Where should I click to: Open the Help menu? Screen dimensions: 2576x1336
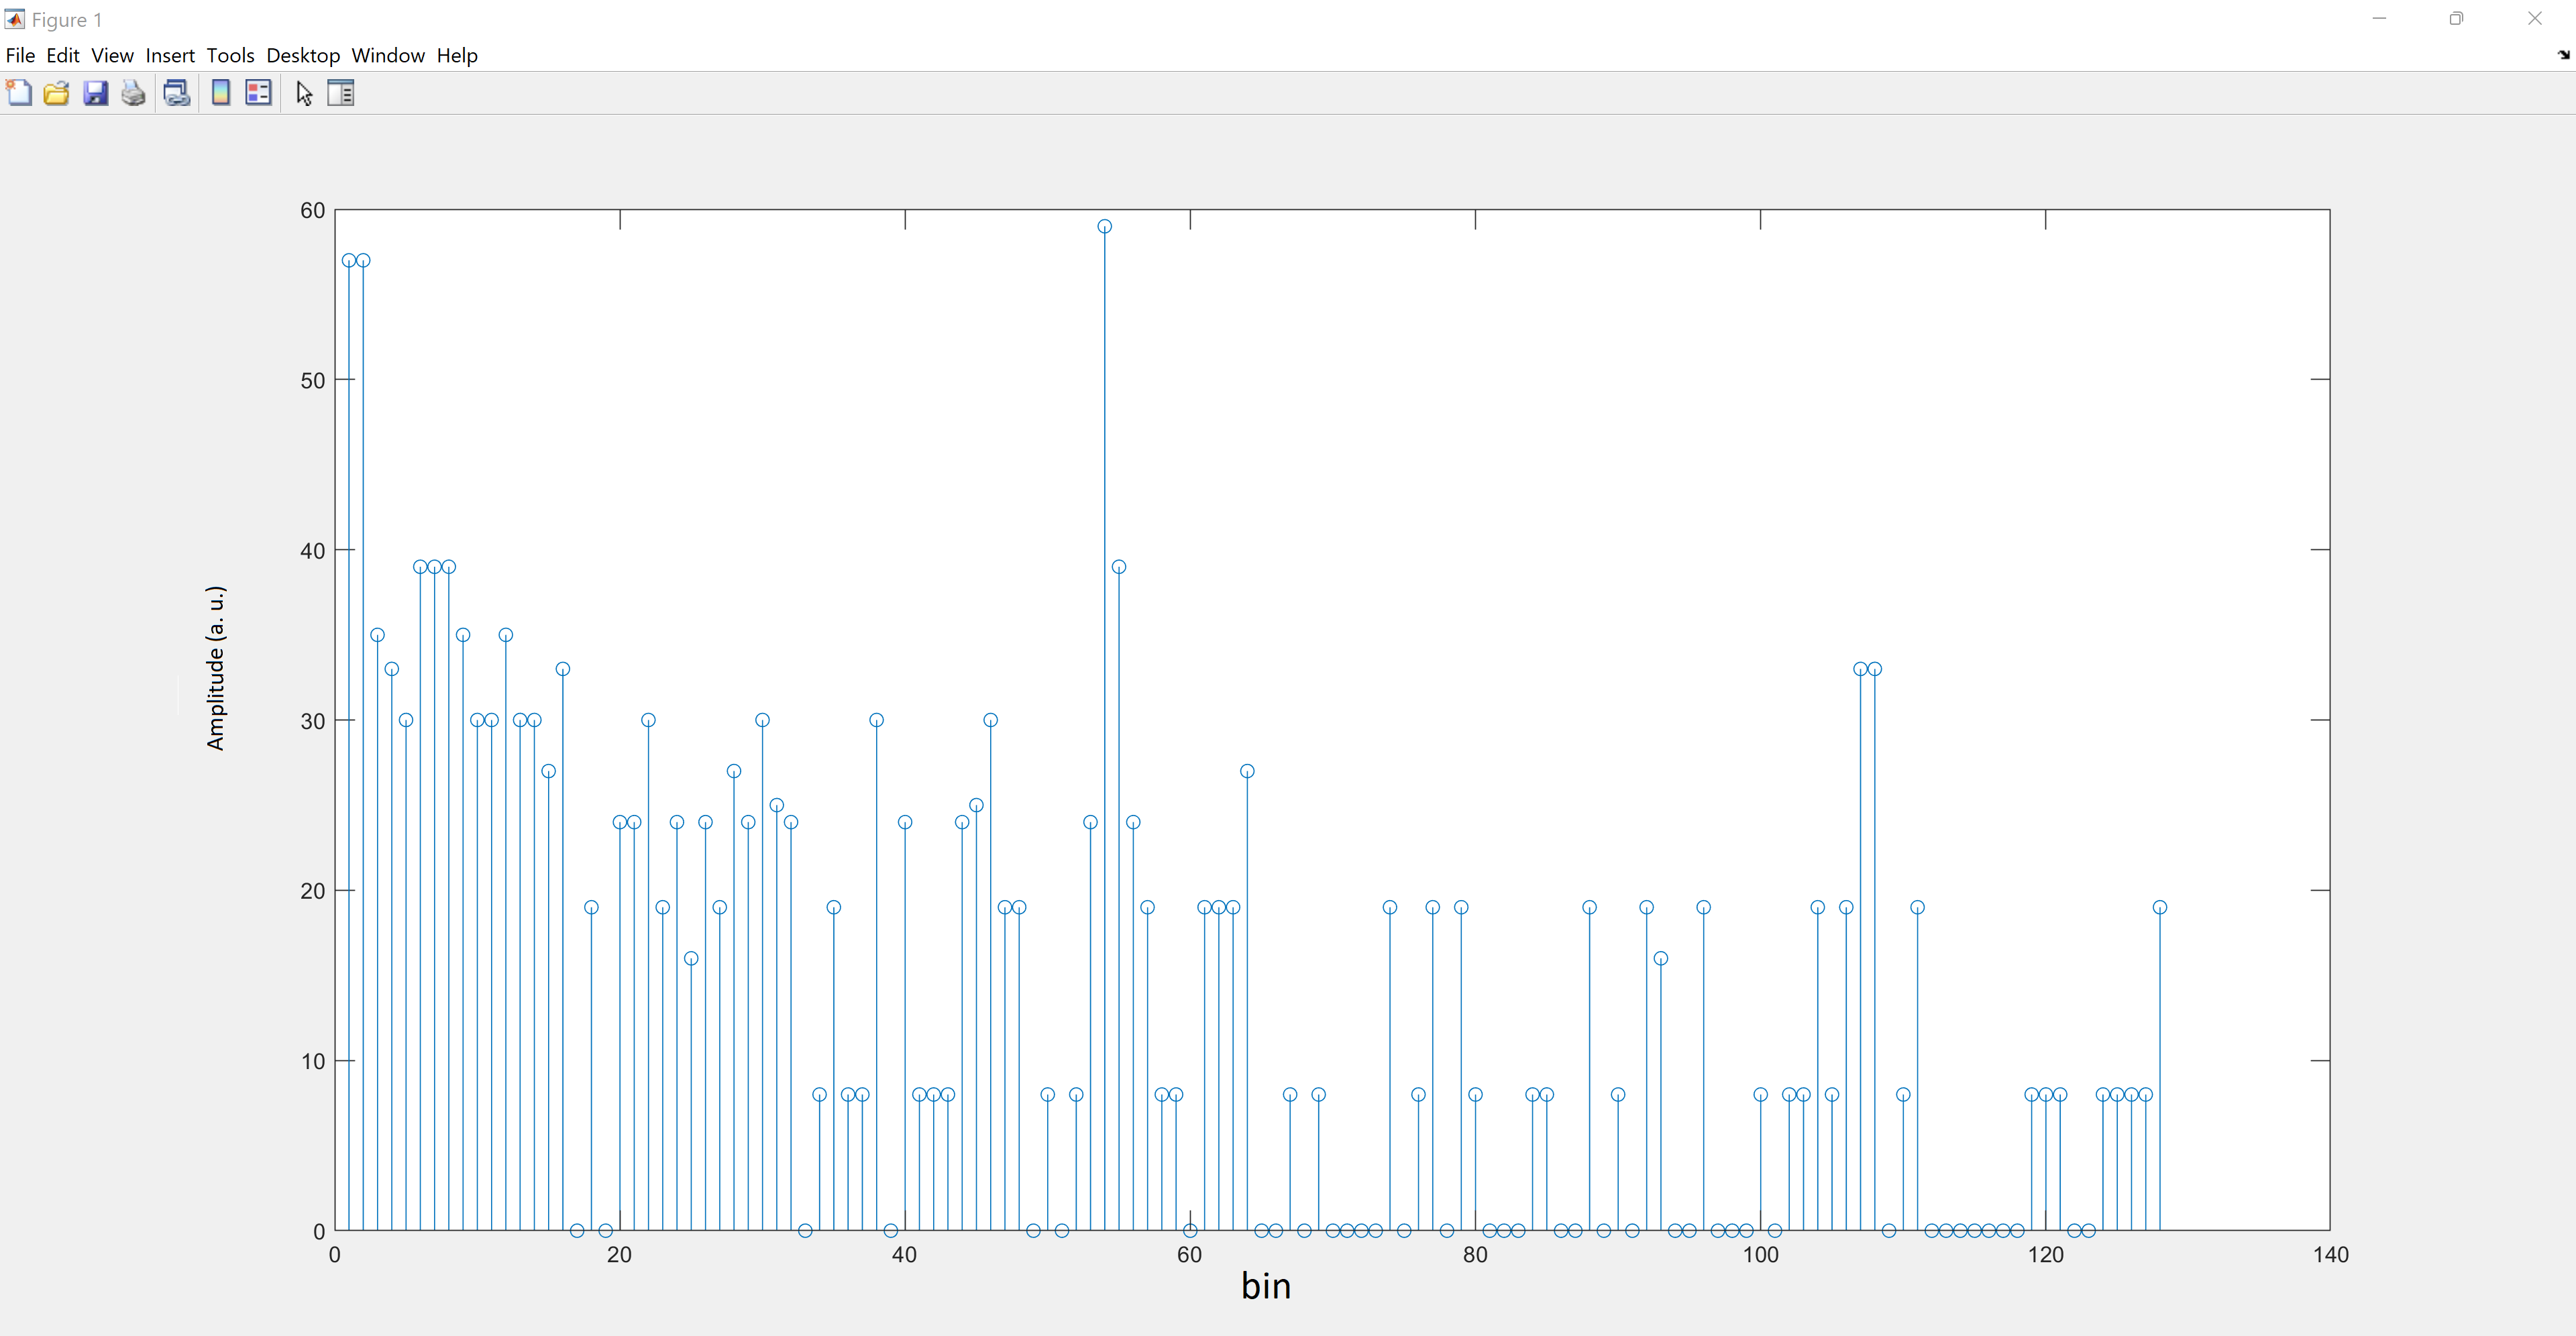457,56
